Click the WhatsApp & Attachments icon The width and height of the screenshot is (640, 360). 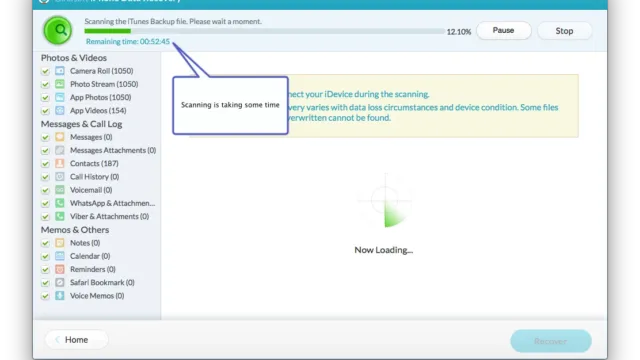tap(60, 203)
